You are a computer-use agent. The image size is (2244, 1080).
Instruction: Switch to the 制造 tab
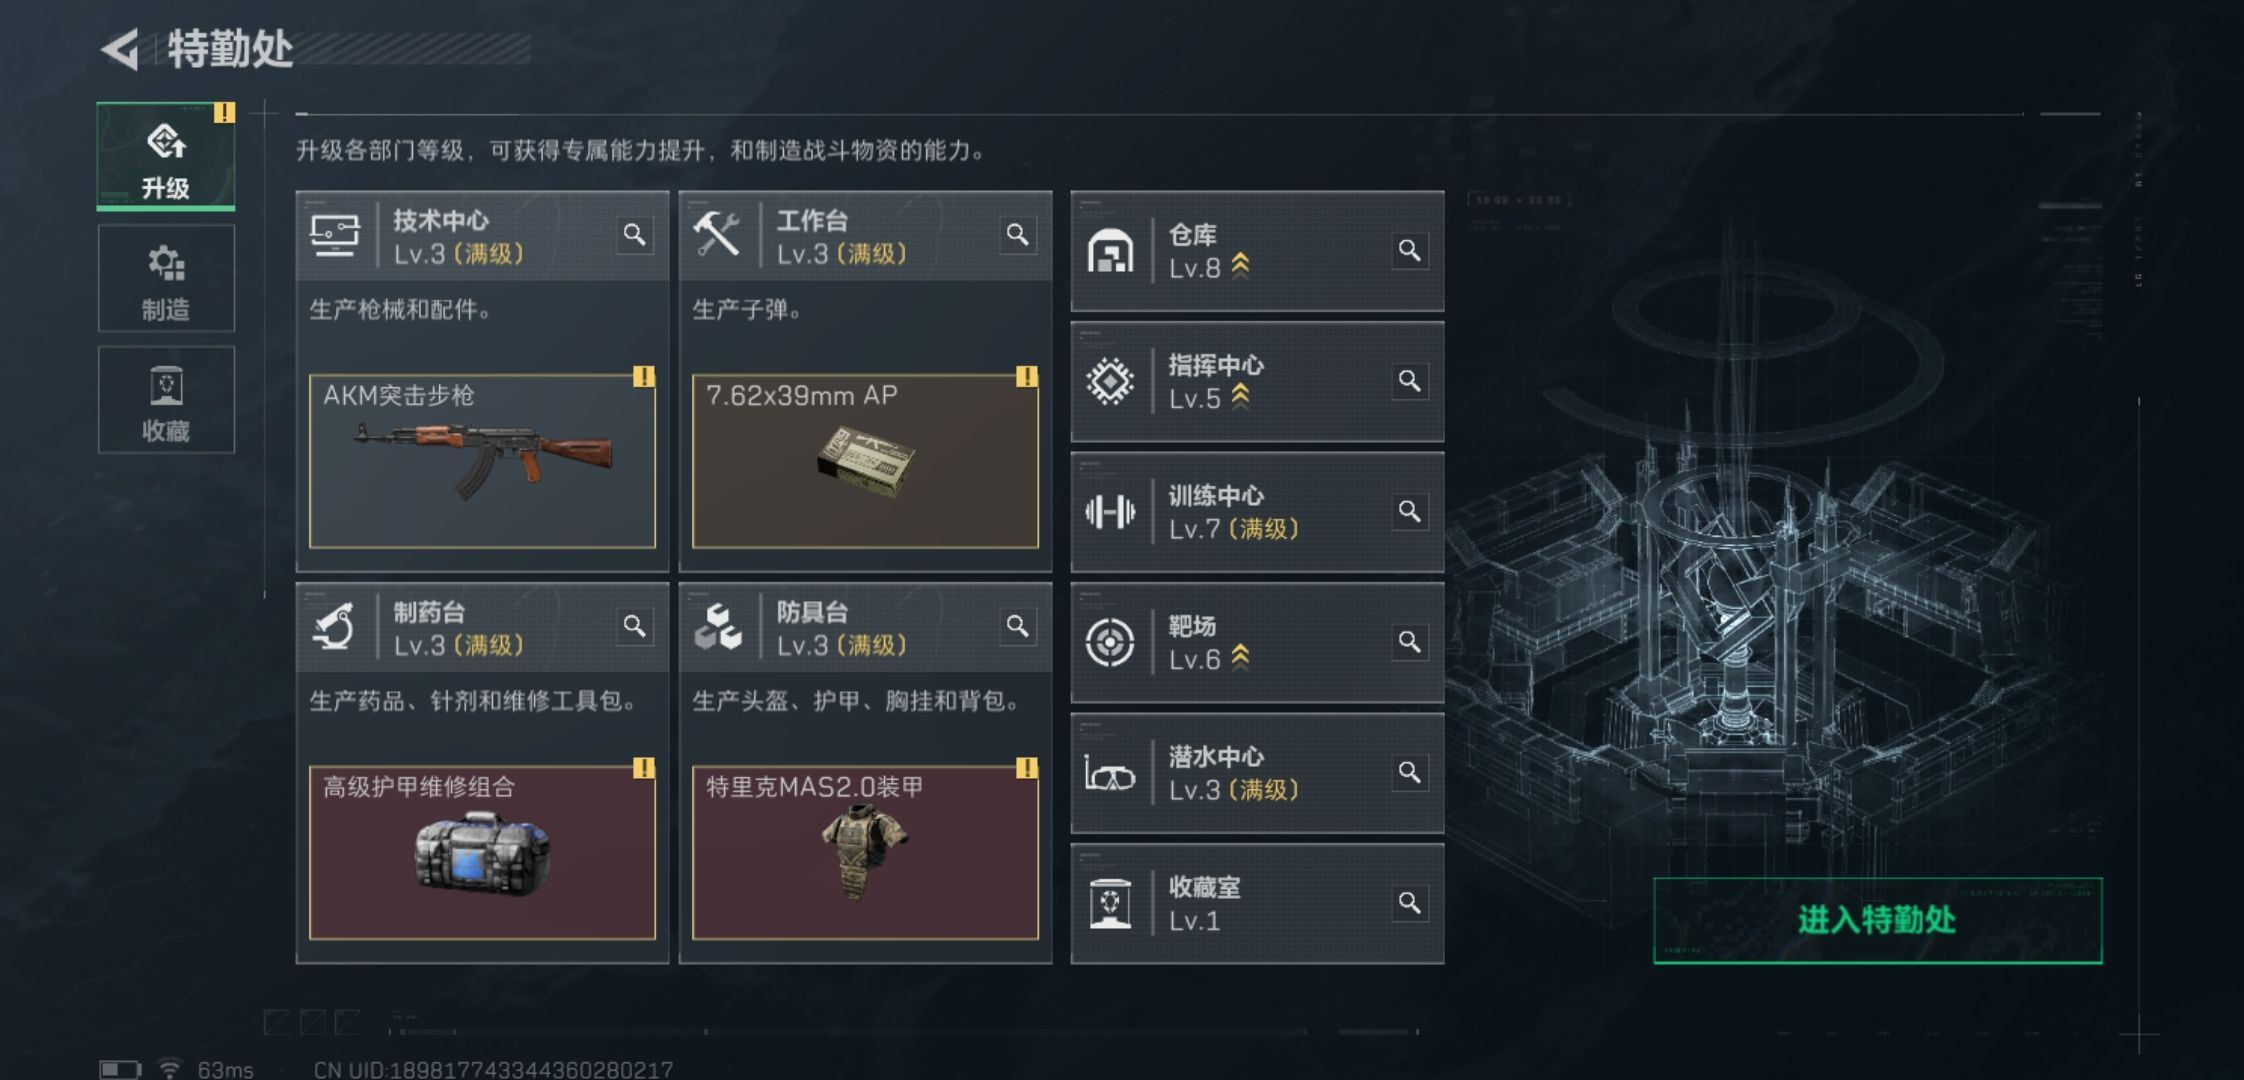click(x=166, y=279)
